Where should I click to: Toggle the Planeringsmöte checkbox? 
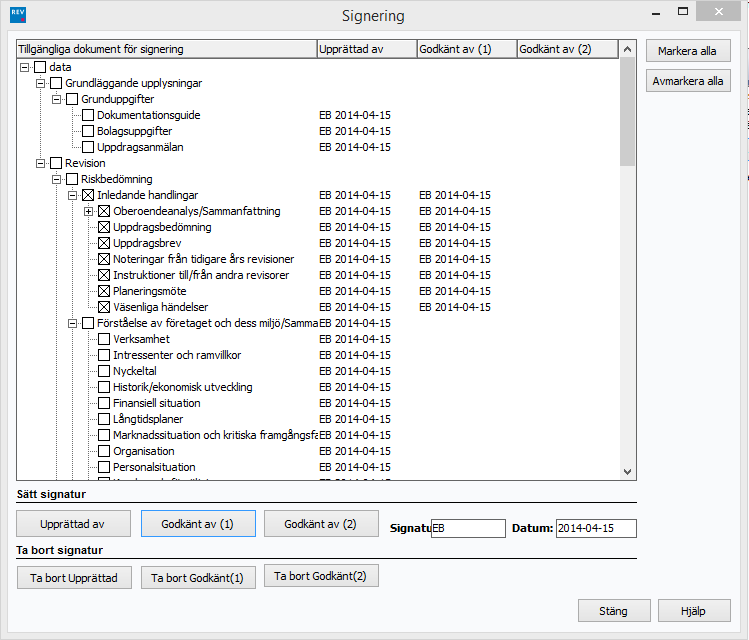(x=105, y=291)
